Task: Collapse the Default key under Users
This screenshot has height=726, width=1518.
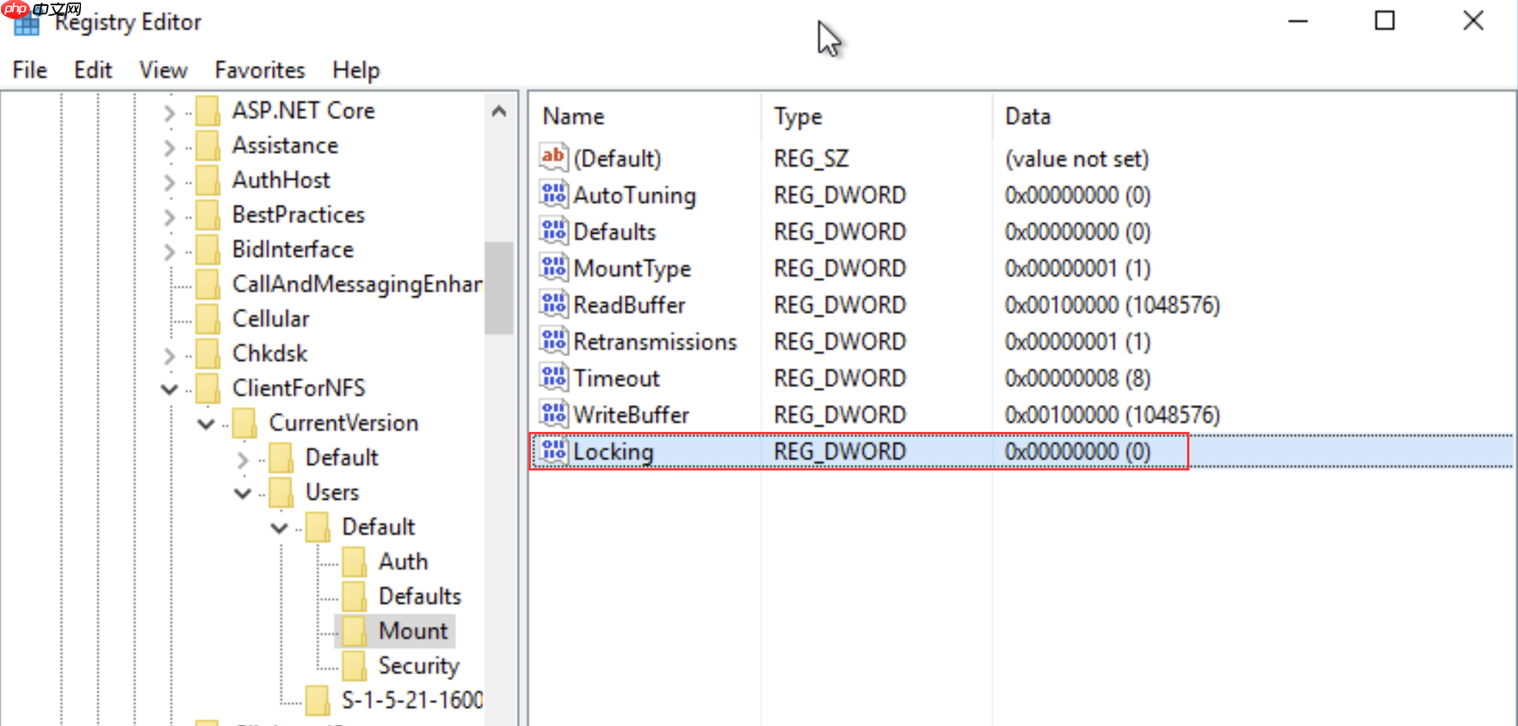Action: tap(279, 528)
